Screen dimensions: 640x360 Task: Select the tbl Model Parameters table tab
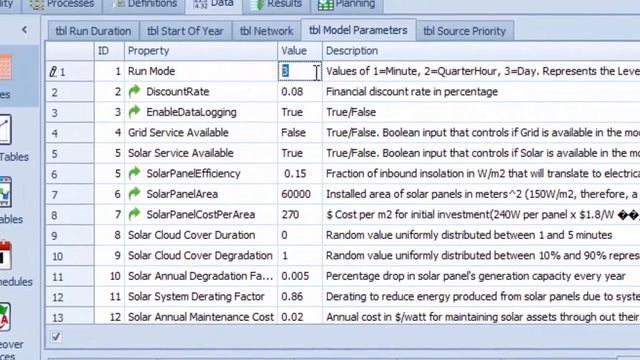pyautogui.click(x=358, y=30)
